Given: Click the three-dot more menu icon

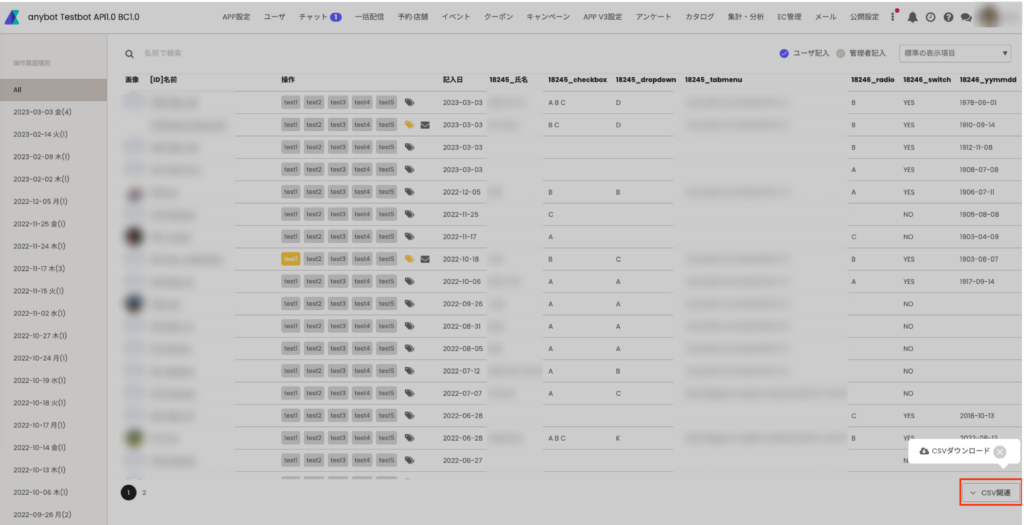Looking at the screenshot, I should [893, 17].
